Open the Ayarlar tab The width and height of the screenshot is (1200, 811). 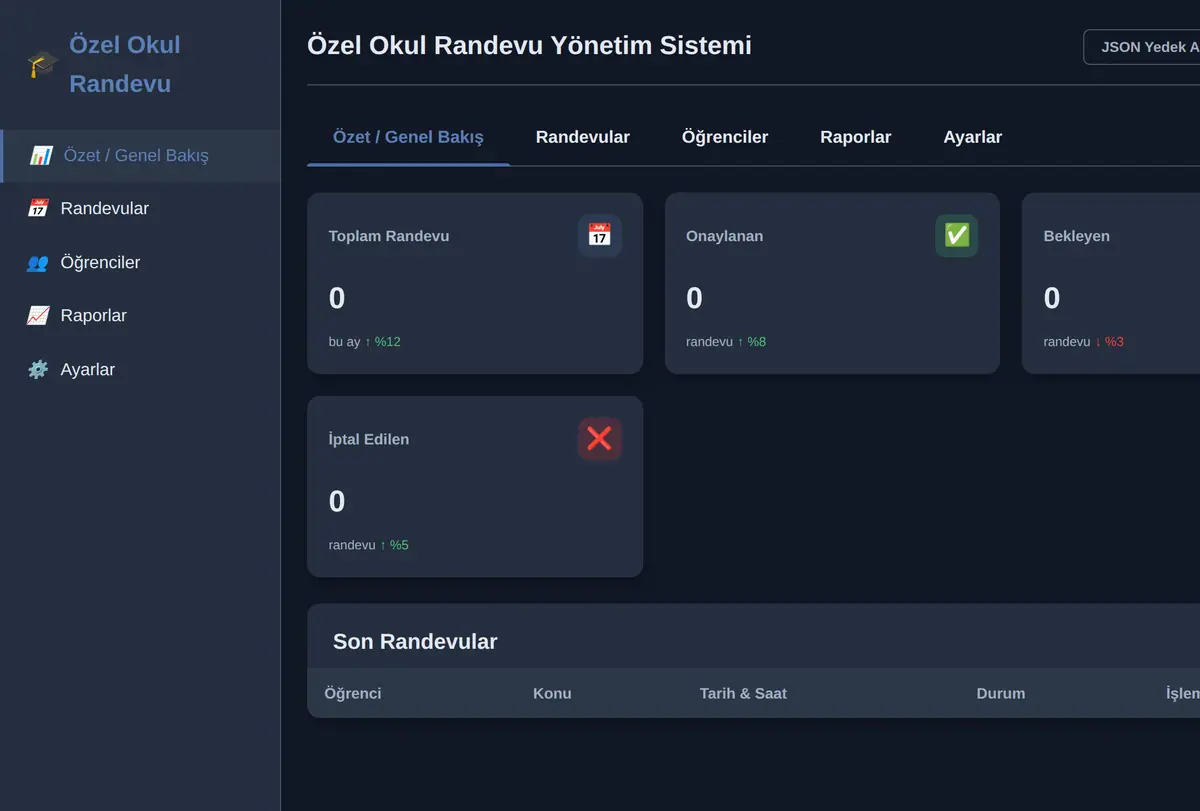pyautogui.click(x=973, y=137)
